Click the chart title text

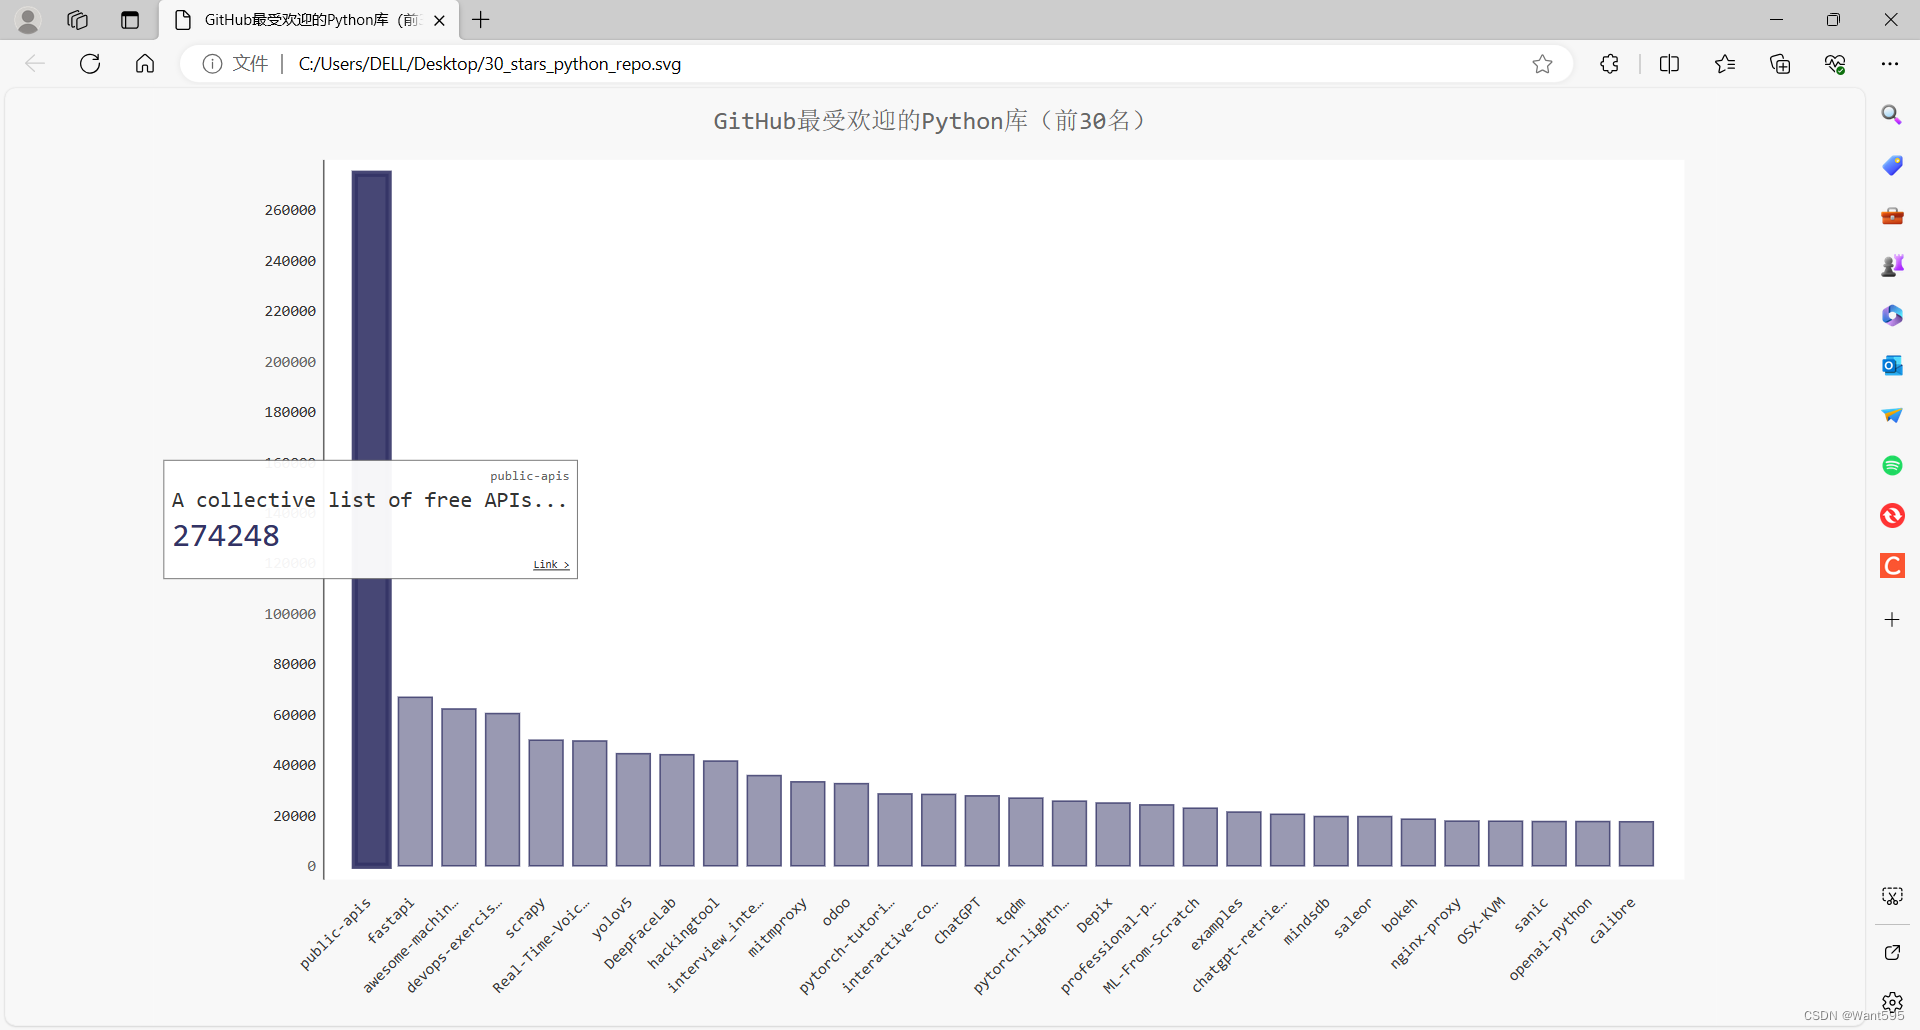[932, 121]
